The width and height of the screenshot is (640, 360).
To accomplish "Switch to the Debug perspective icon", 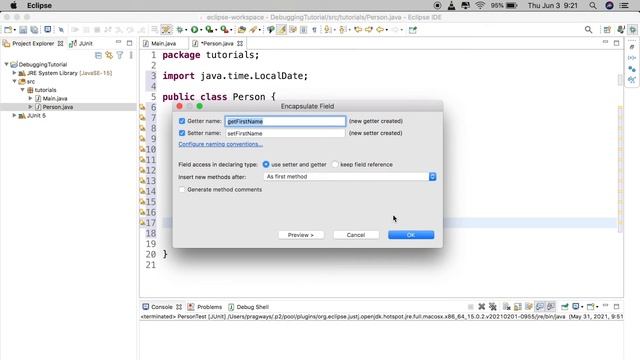I will click(632, 29).
